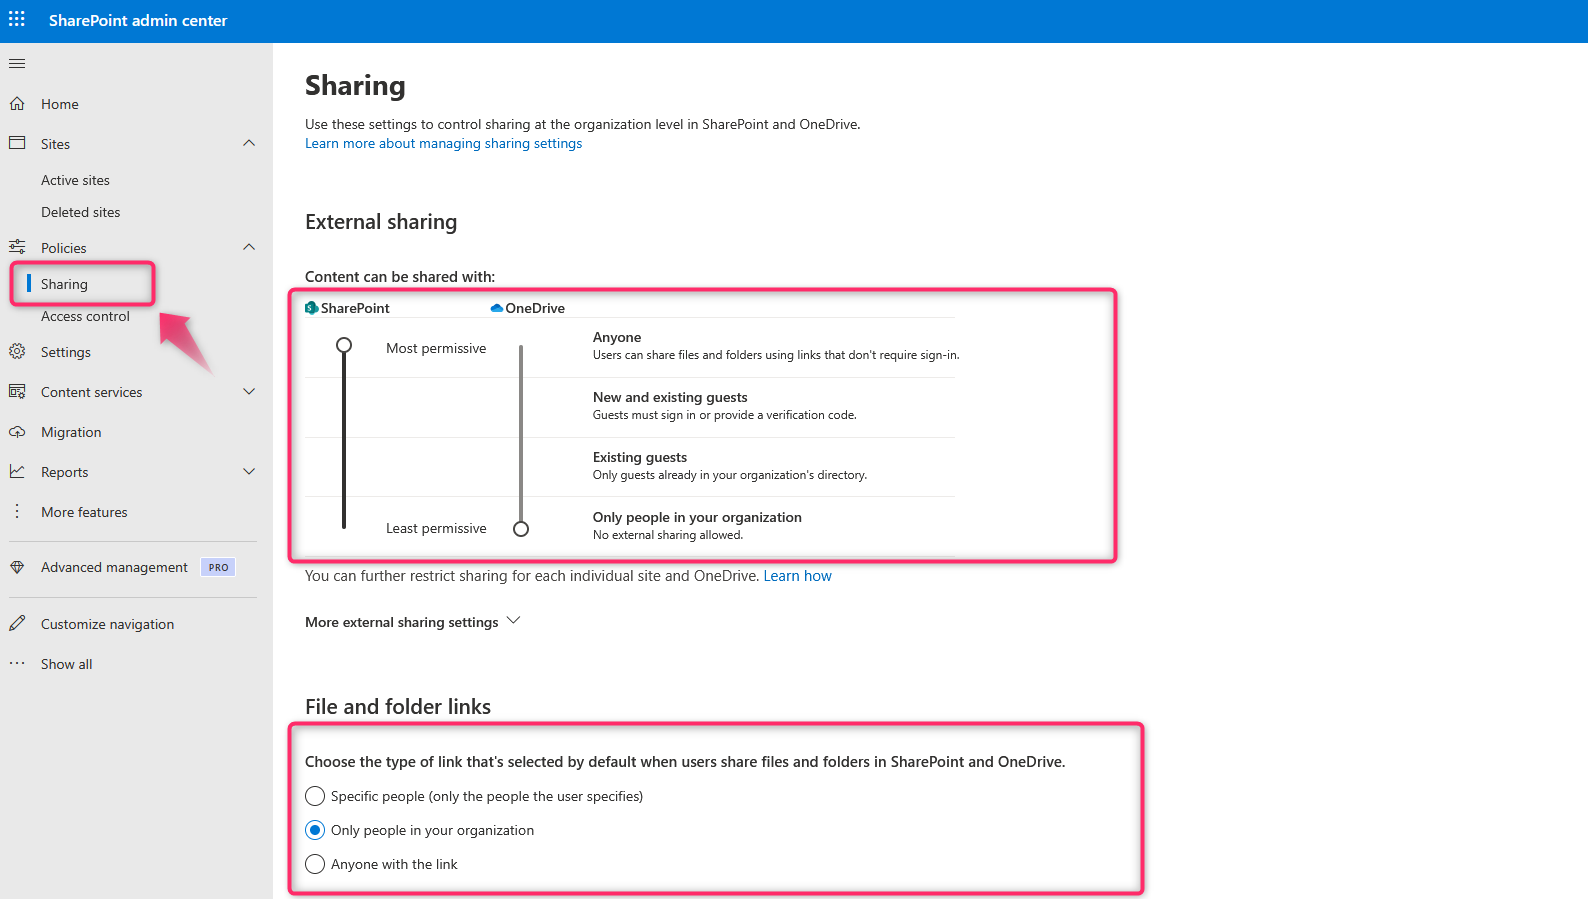Click the Sites window icon
1588x899 pixels.
coord(17,143)
